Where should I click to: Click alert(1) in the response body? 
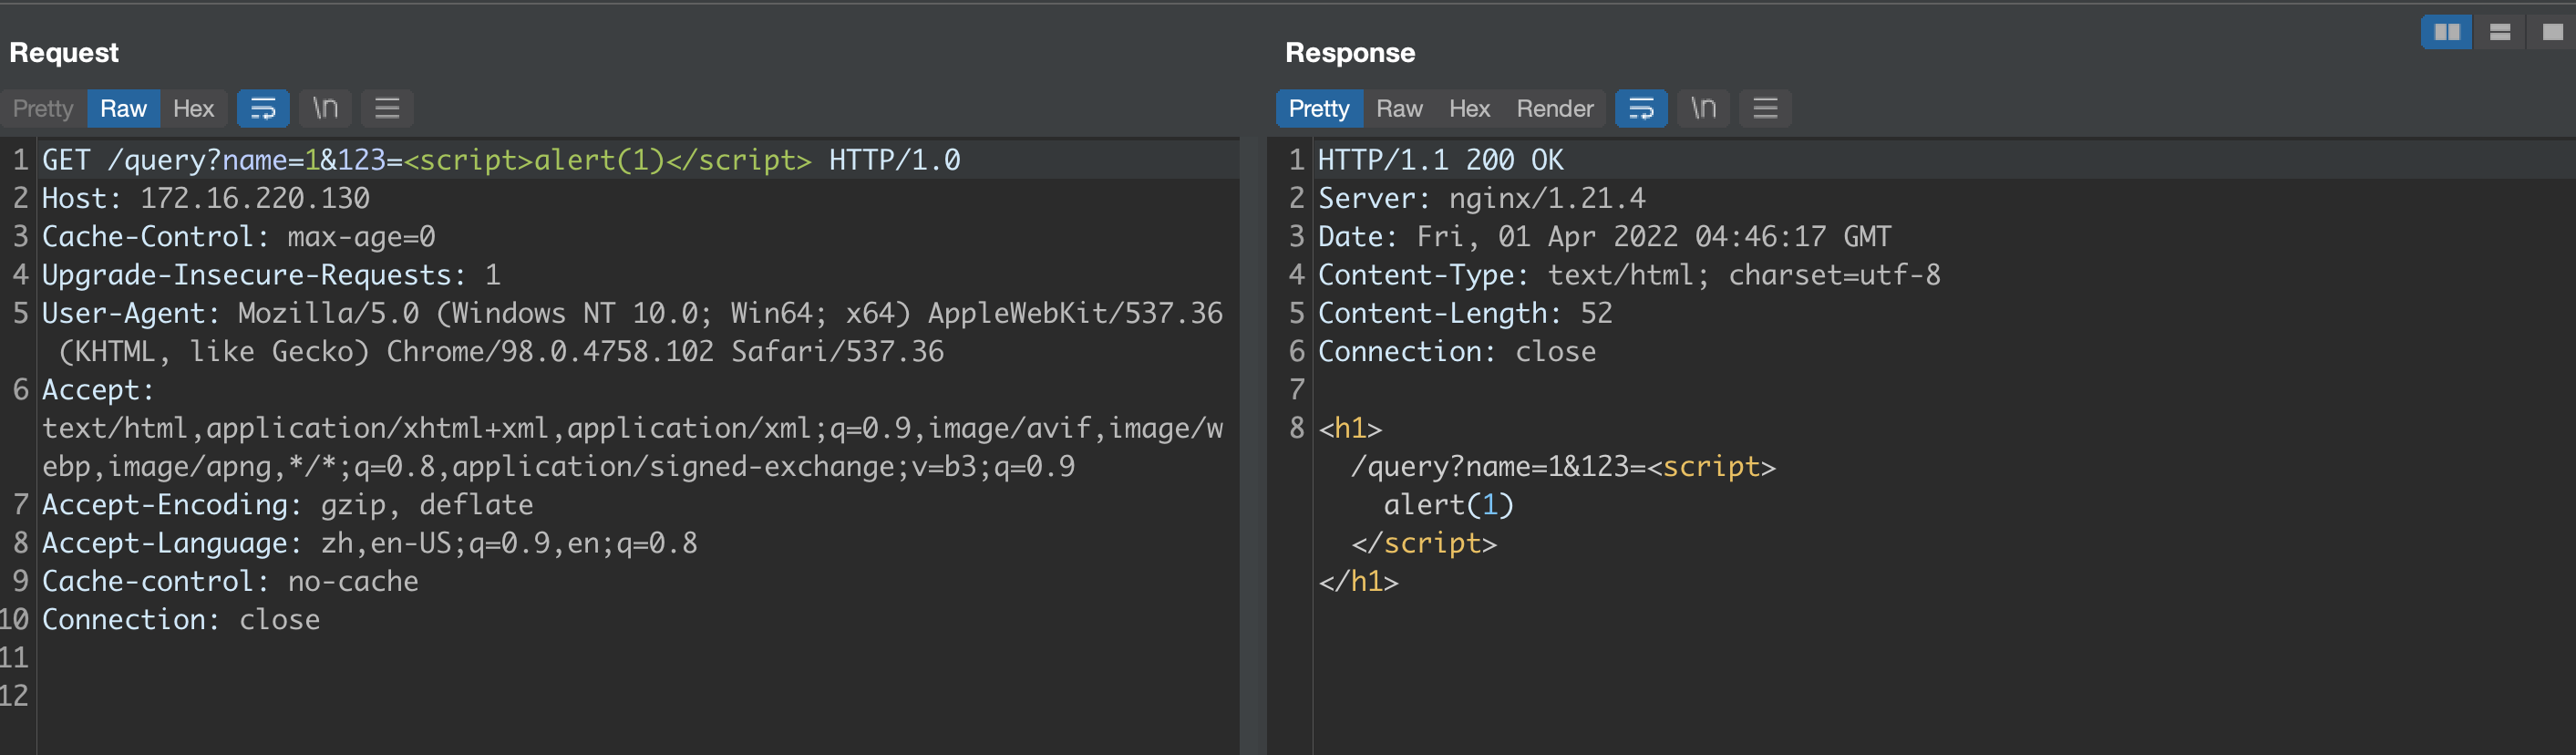click(x=1449, y=505)
